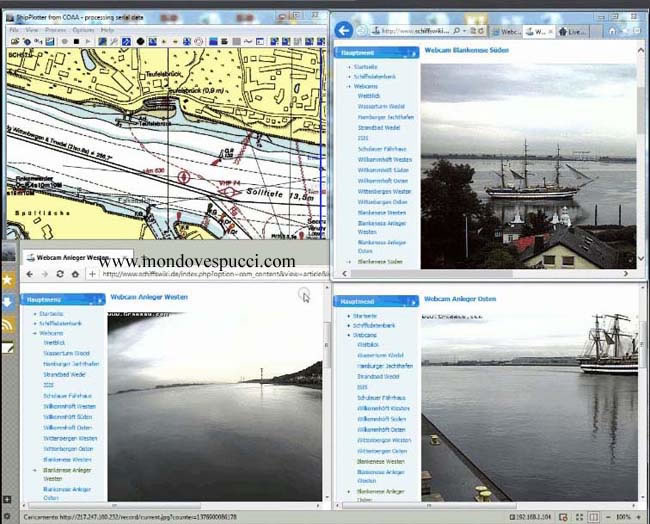Open Hamburger Jachthafen link in Anleger Osten page
The image size is (650, 524).
pos(385,366)
